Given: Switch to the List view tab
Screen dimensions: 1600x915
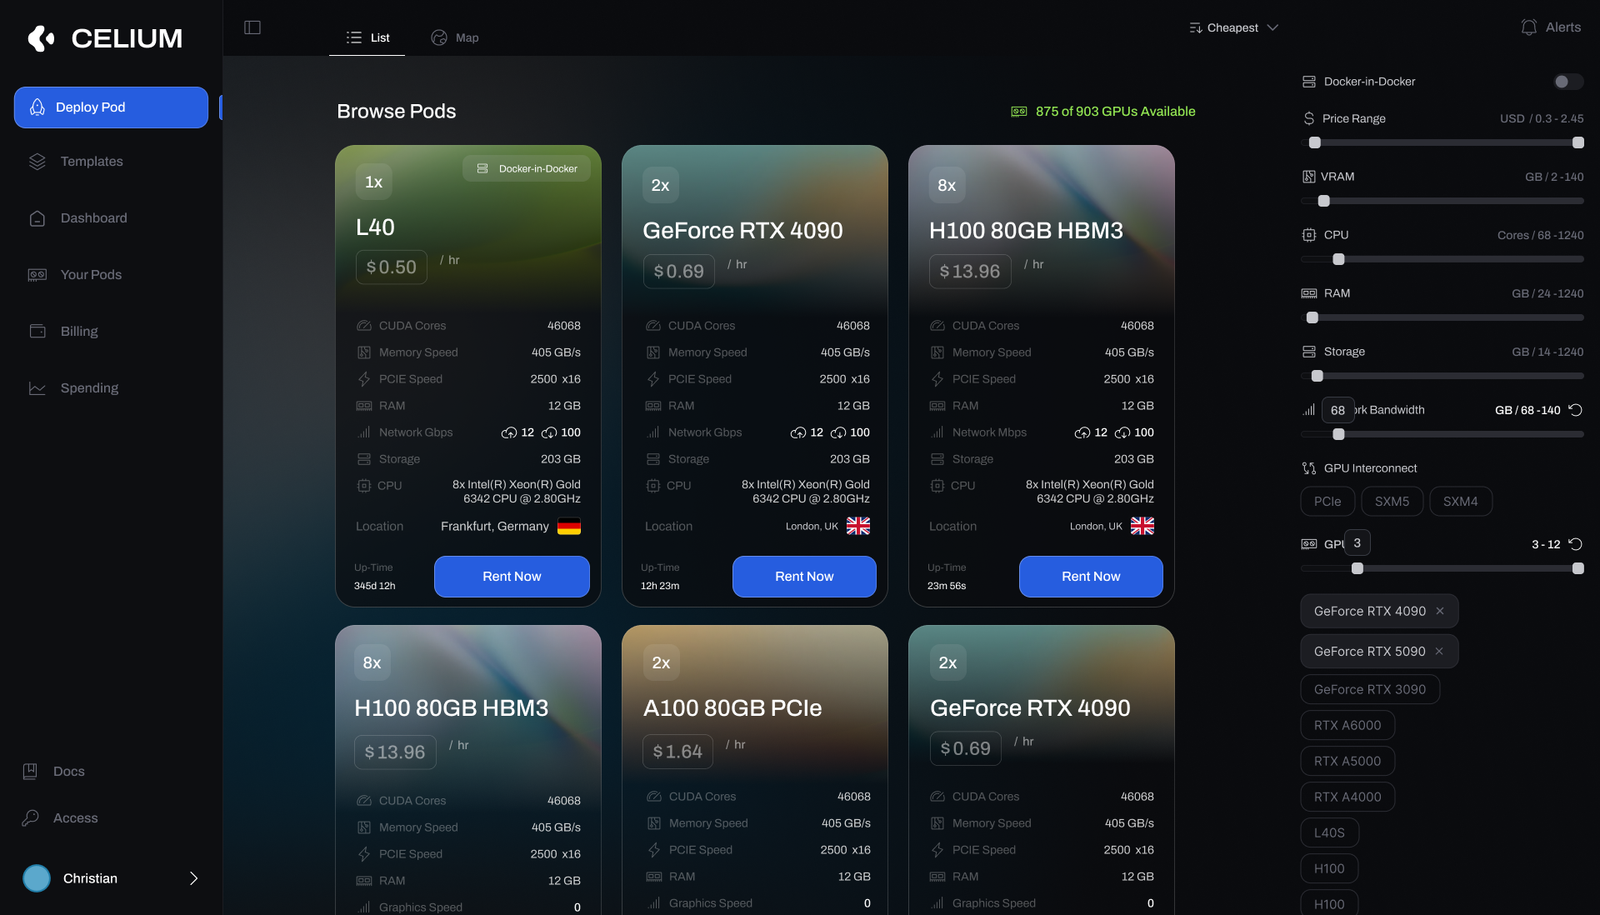Looking at the screenshot, I should [367, 37].
